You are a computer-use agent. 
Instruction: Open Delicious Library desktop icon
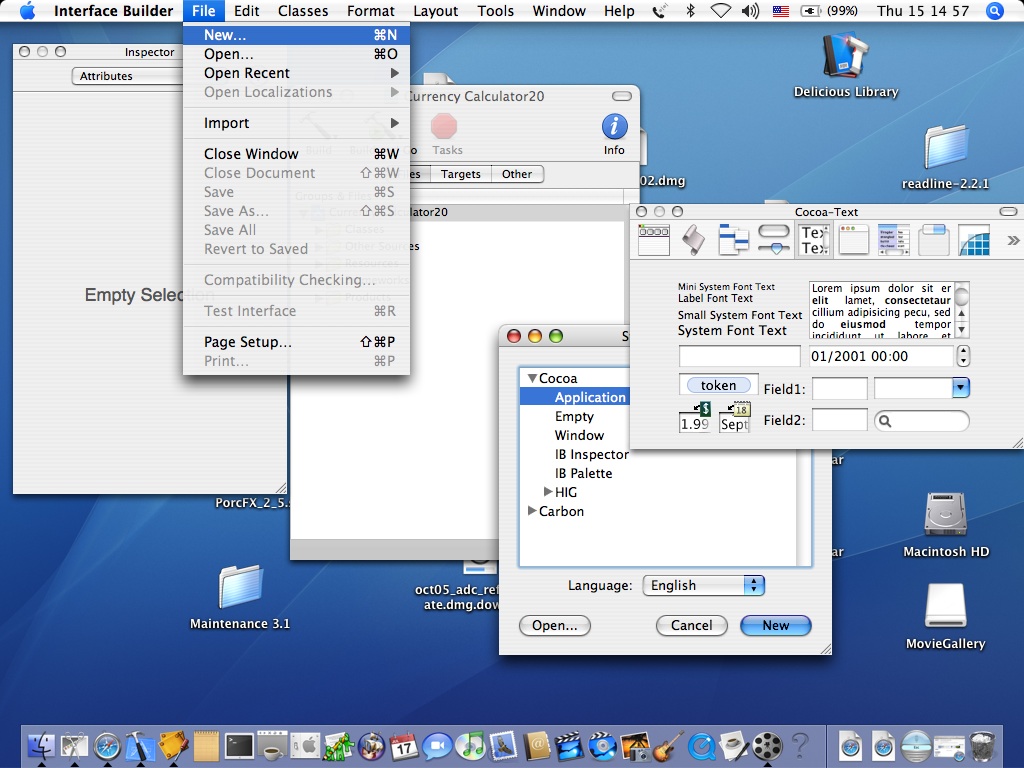(x=846, y=56)
